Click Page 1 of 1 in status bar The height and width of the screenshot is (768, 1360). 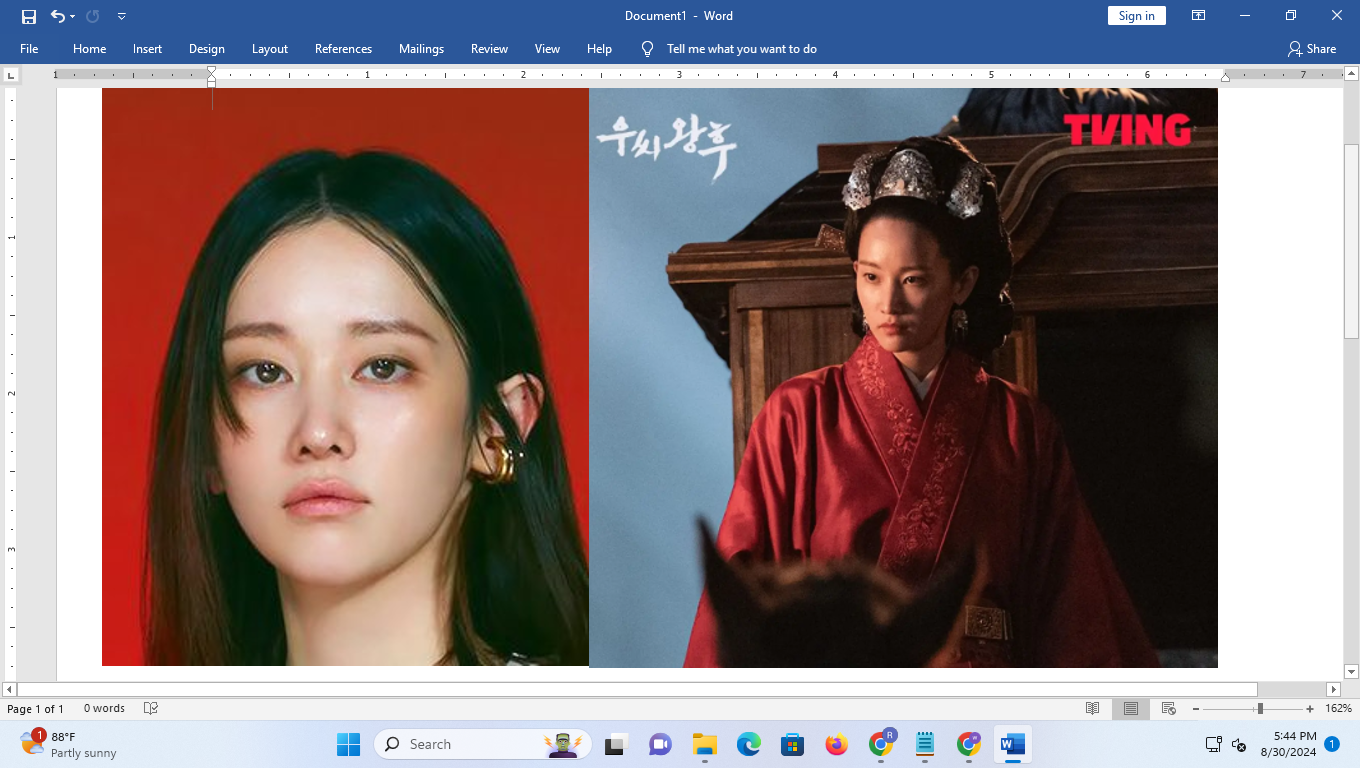tap(35, 709)
